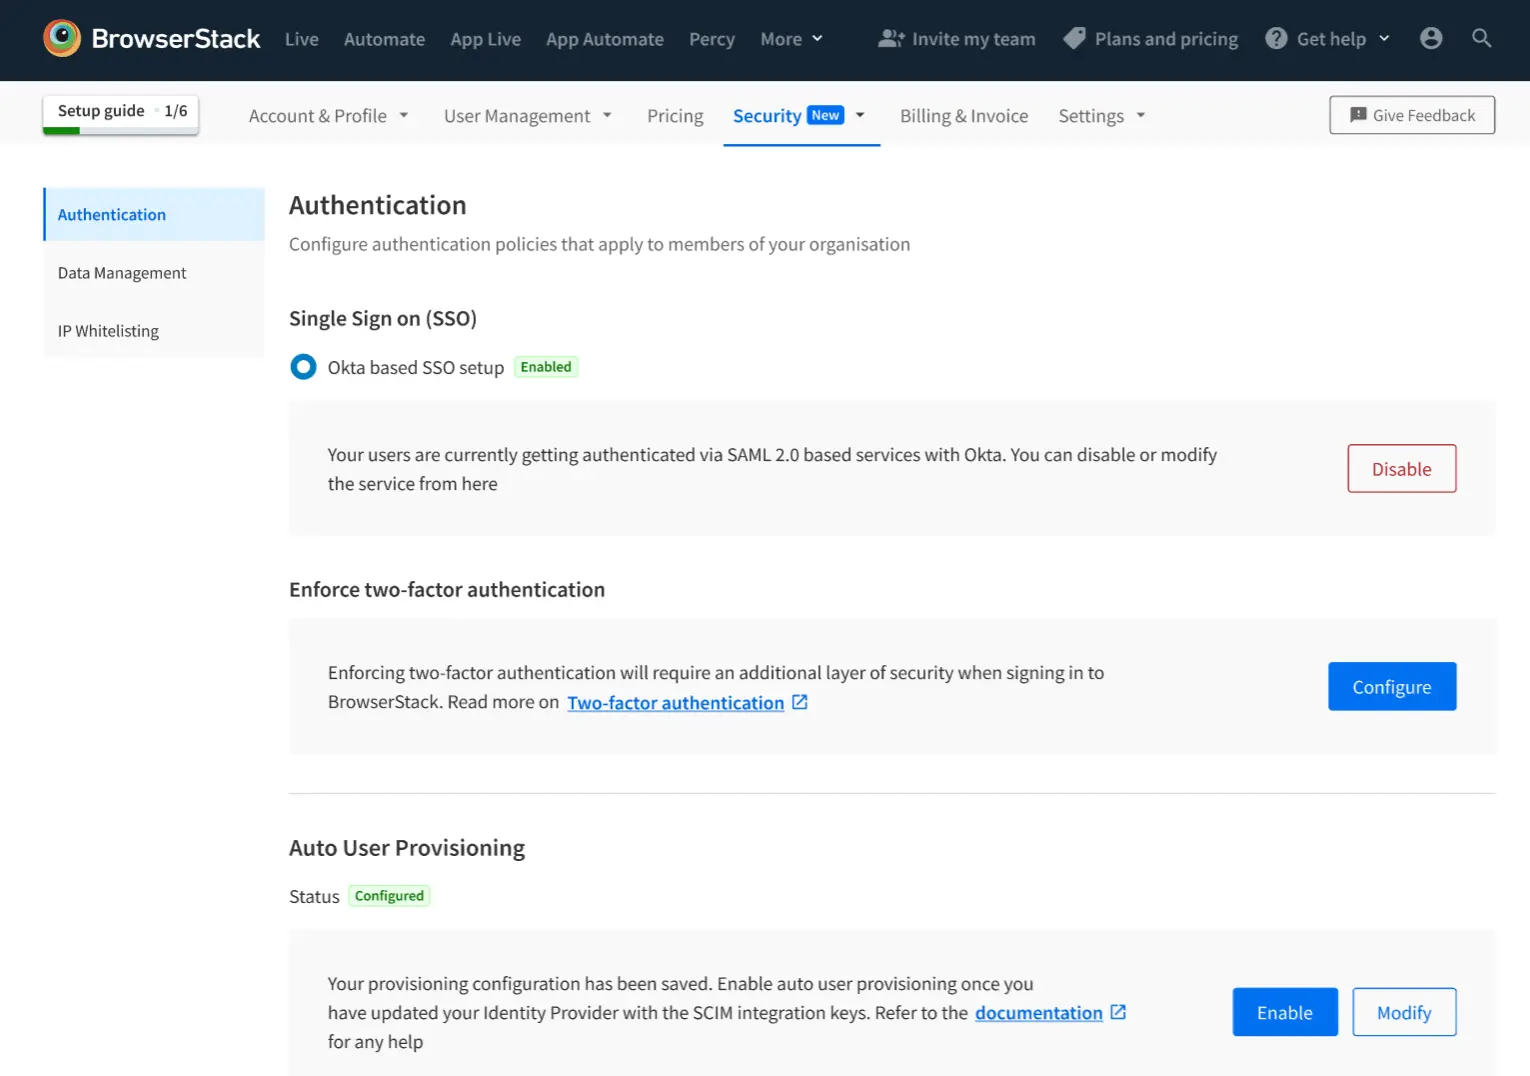Select IP Whitelisting in the sidebar
The width and height of the screenshot is (1530, 1076).
tap(108, 331)
